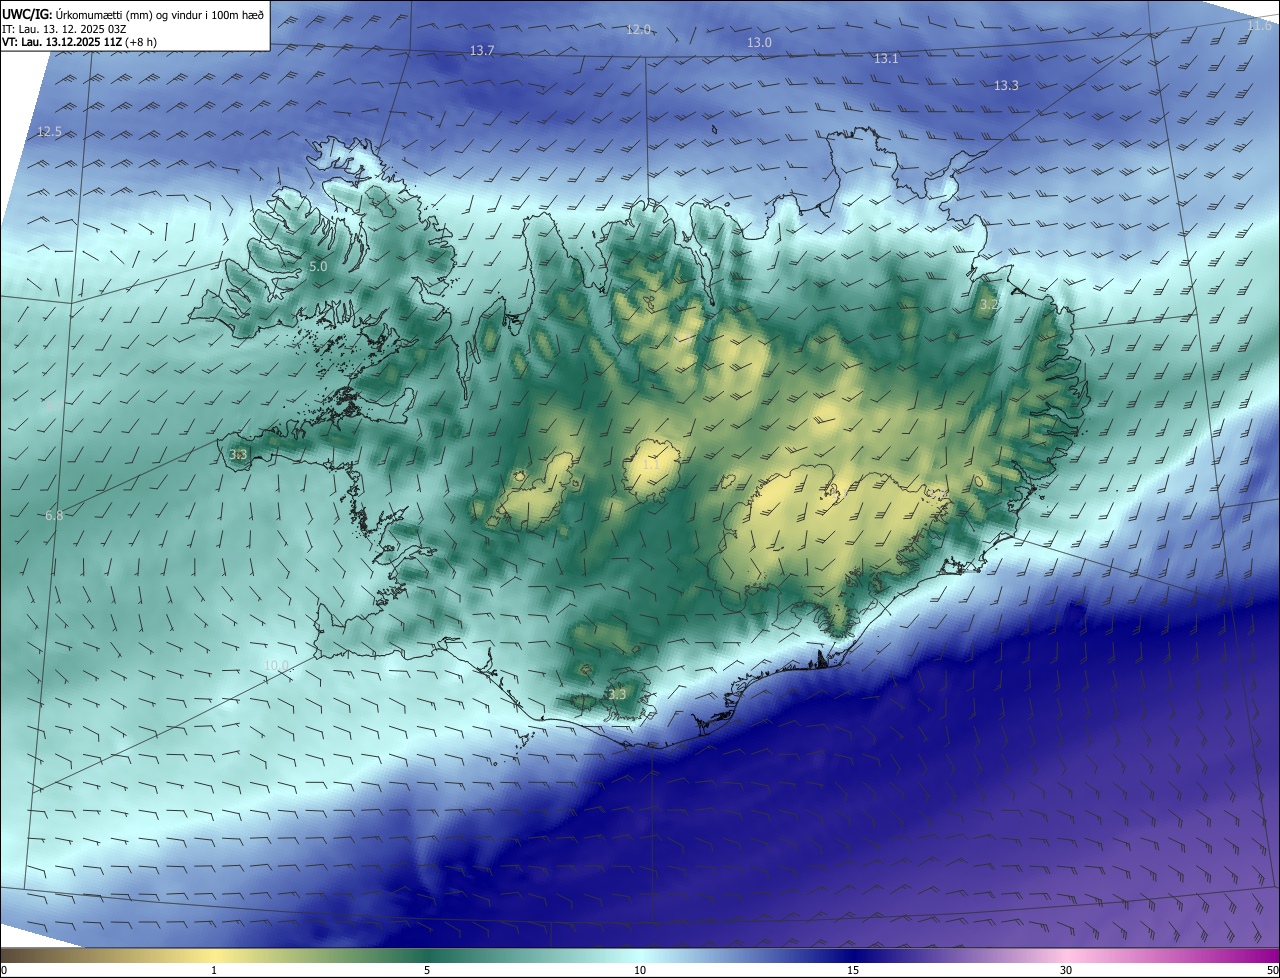Click the 13.3 value label on the map
1280x978 pixels.
coord(1006,85)
